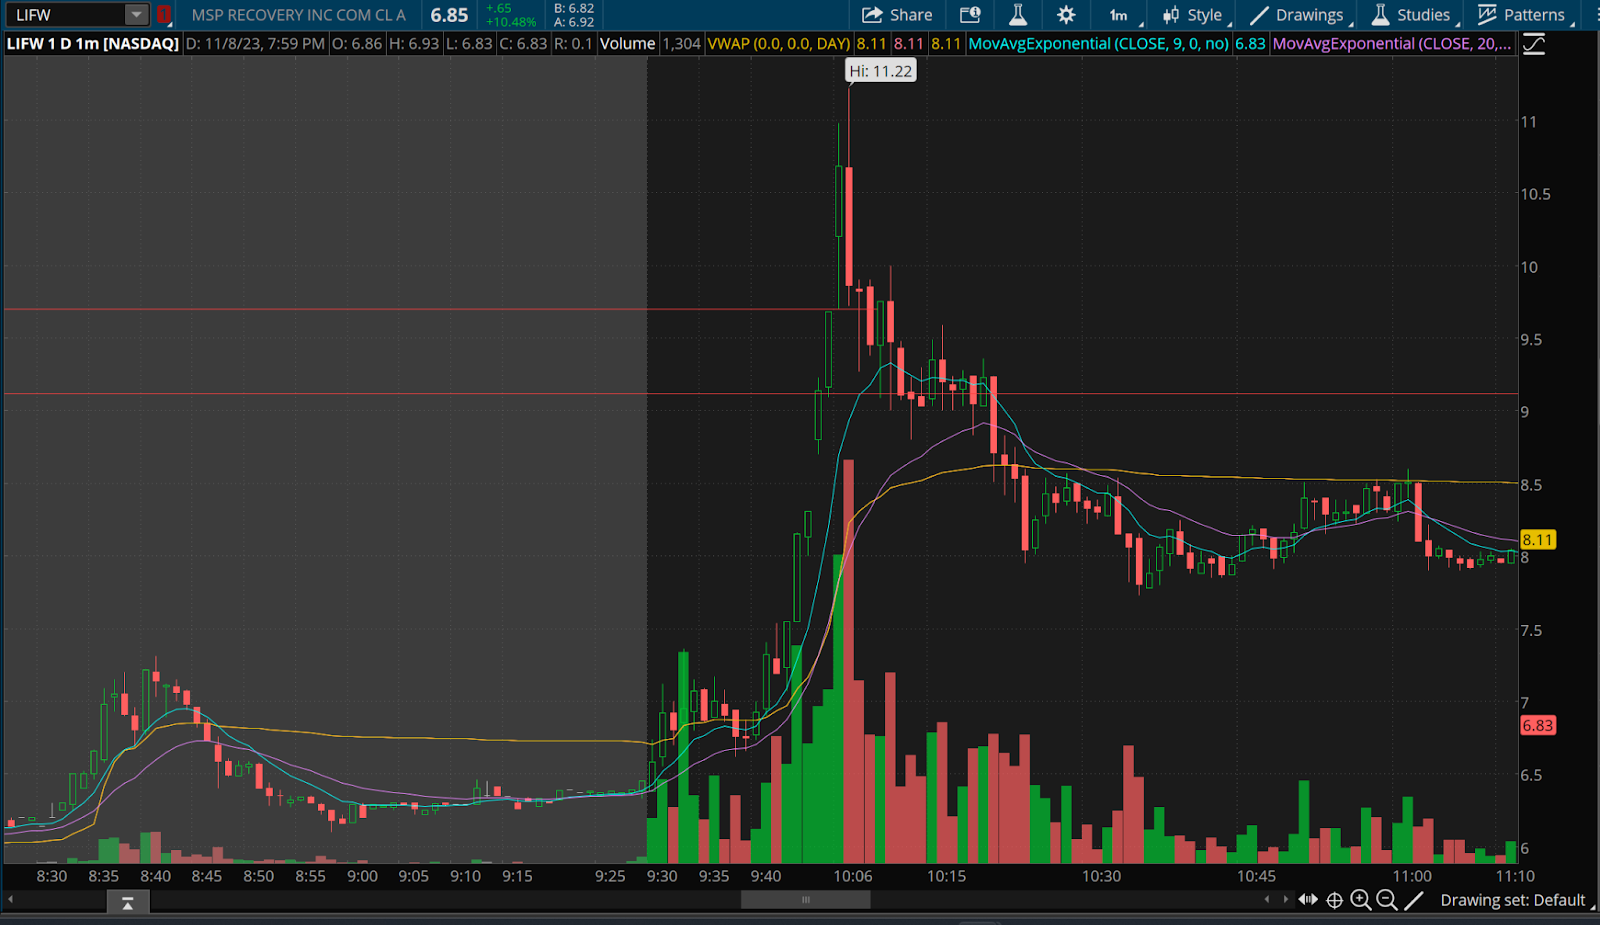
Task: Click the 10.5 price axis label
Action: pos(1535,194)
